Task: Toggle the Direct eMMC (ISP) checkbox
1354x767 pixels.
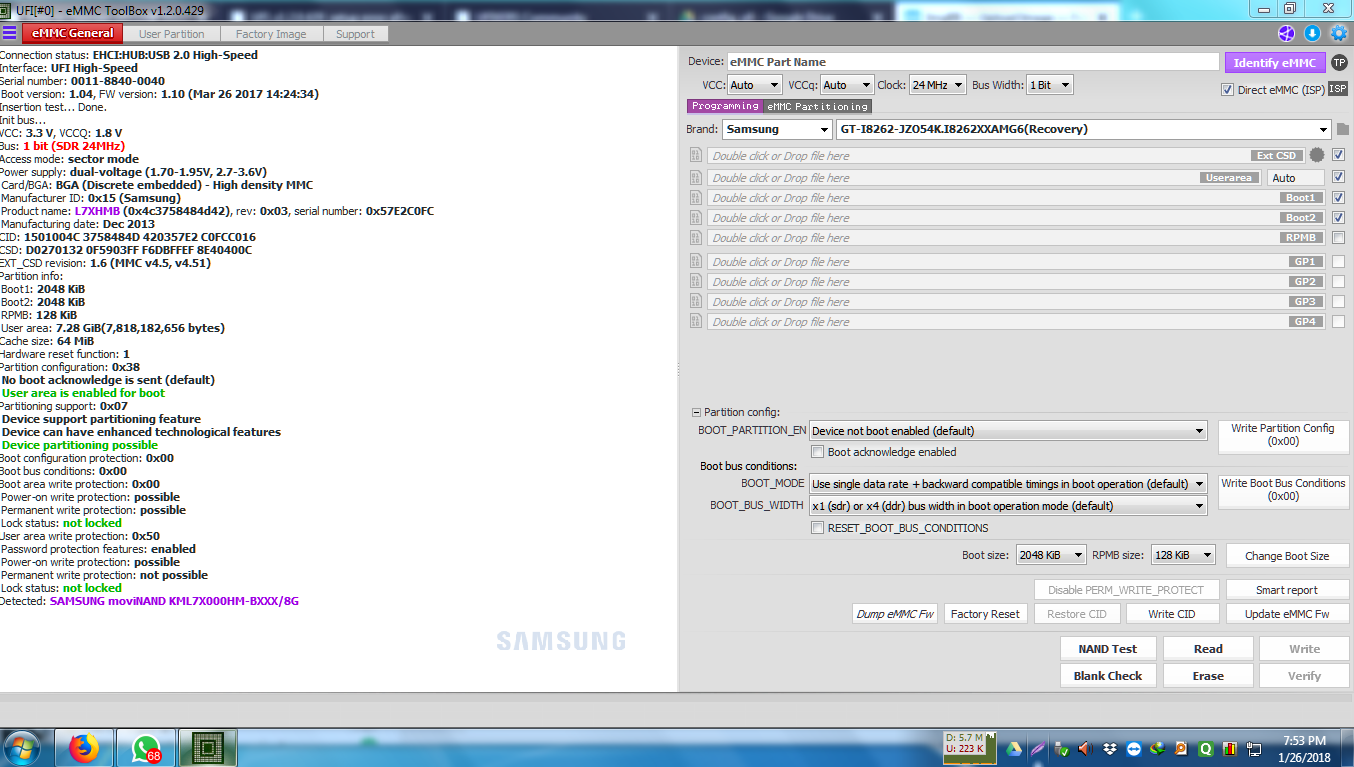Action: pyautogui.click(x=1228, y=90)
